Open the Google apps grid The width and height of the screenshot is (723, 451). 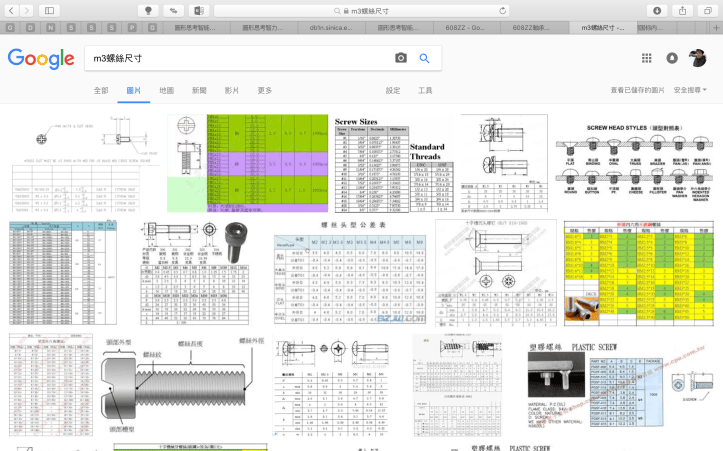[647, 59]
